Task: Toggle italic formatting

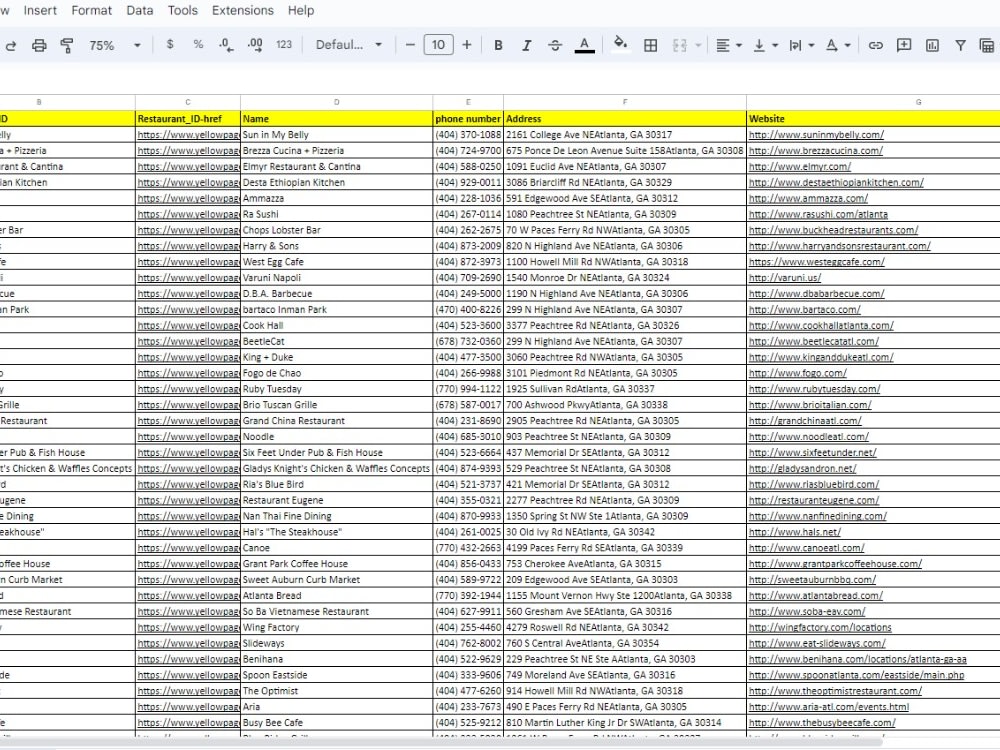Action: pos(526,45)
